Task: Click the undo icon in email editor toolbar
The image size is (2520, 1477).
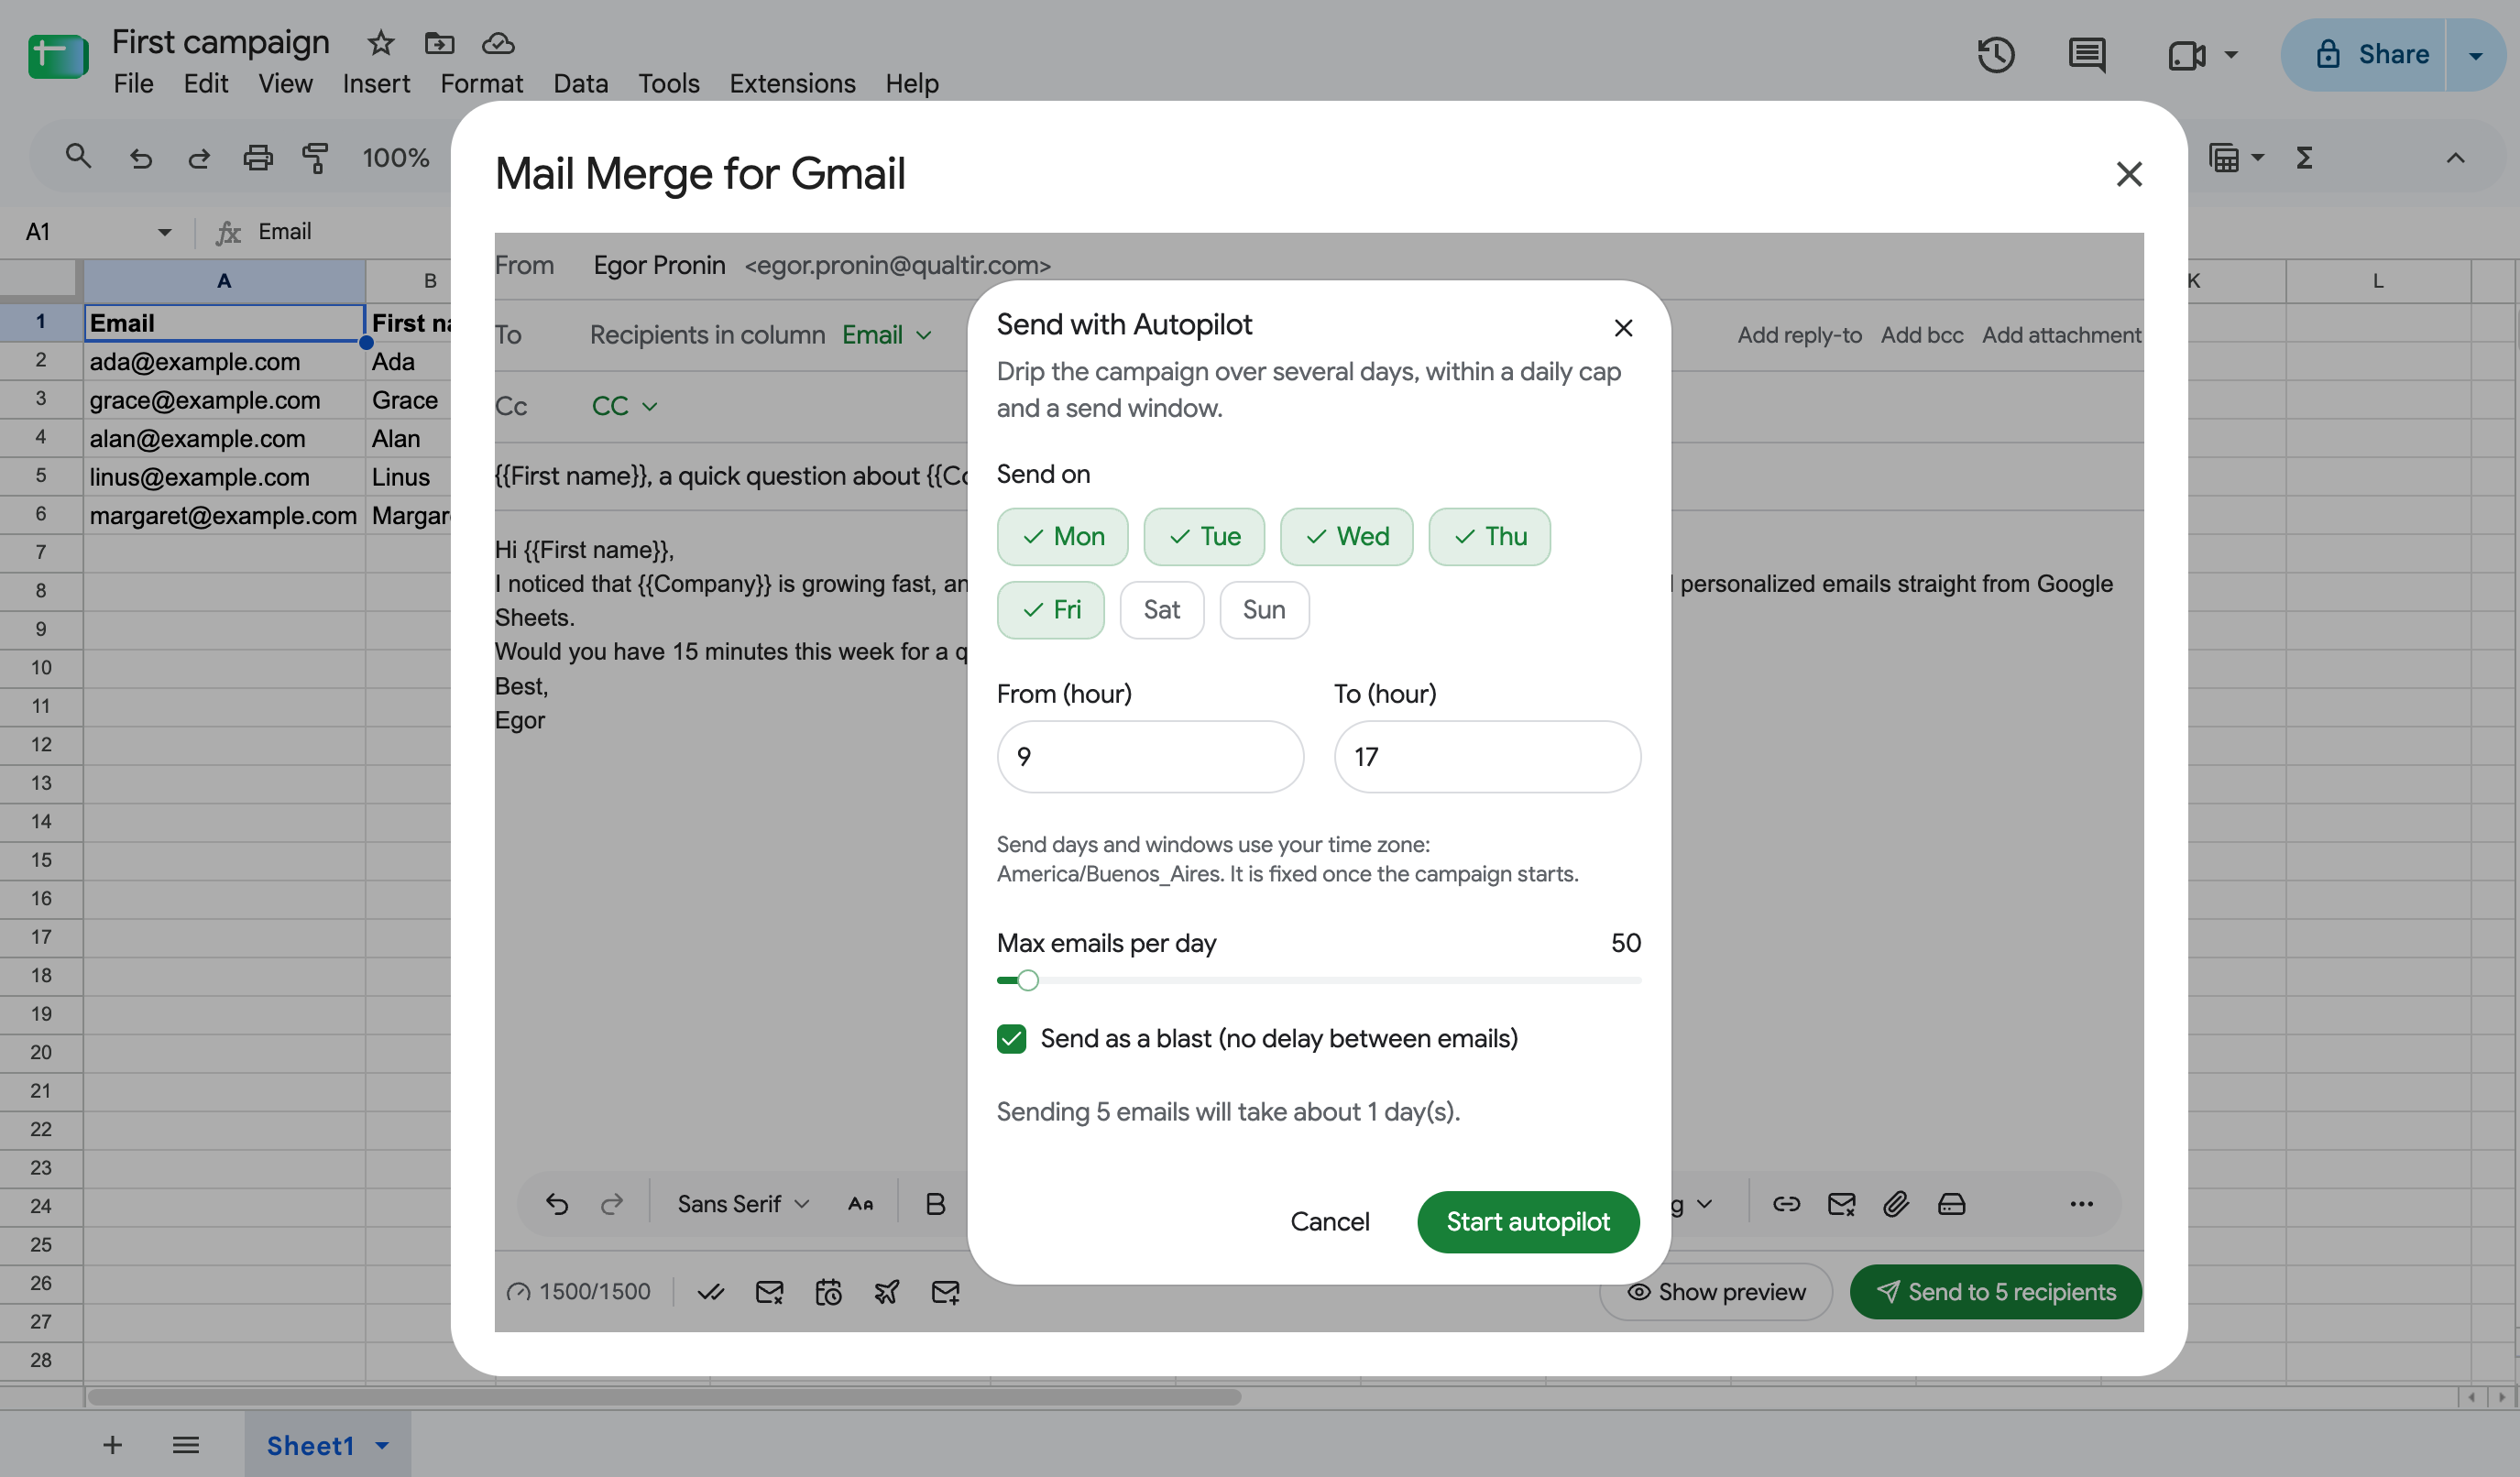Action: (x=557, y=1204)
